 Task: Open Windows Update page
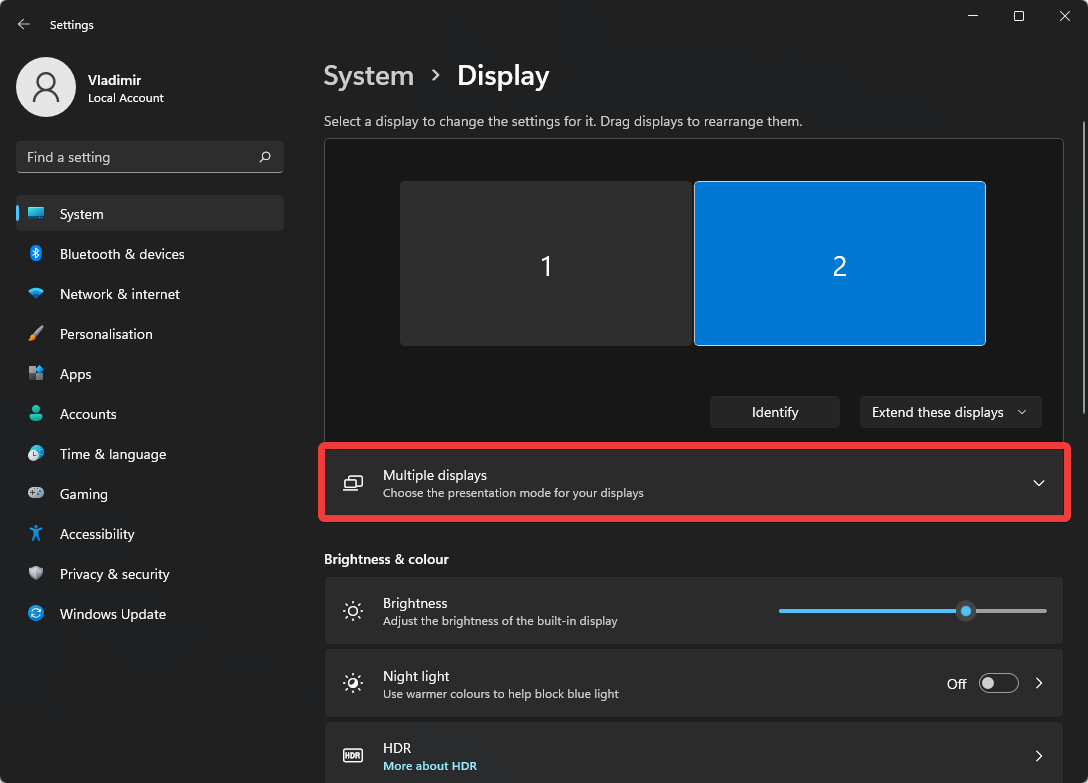click(x=150, y=614)
